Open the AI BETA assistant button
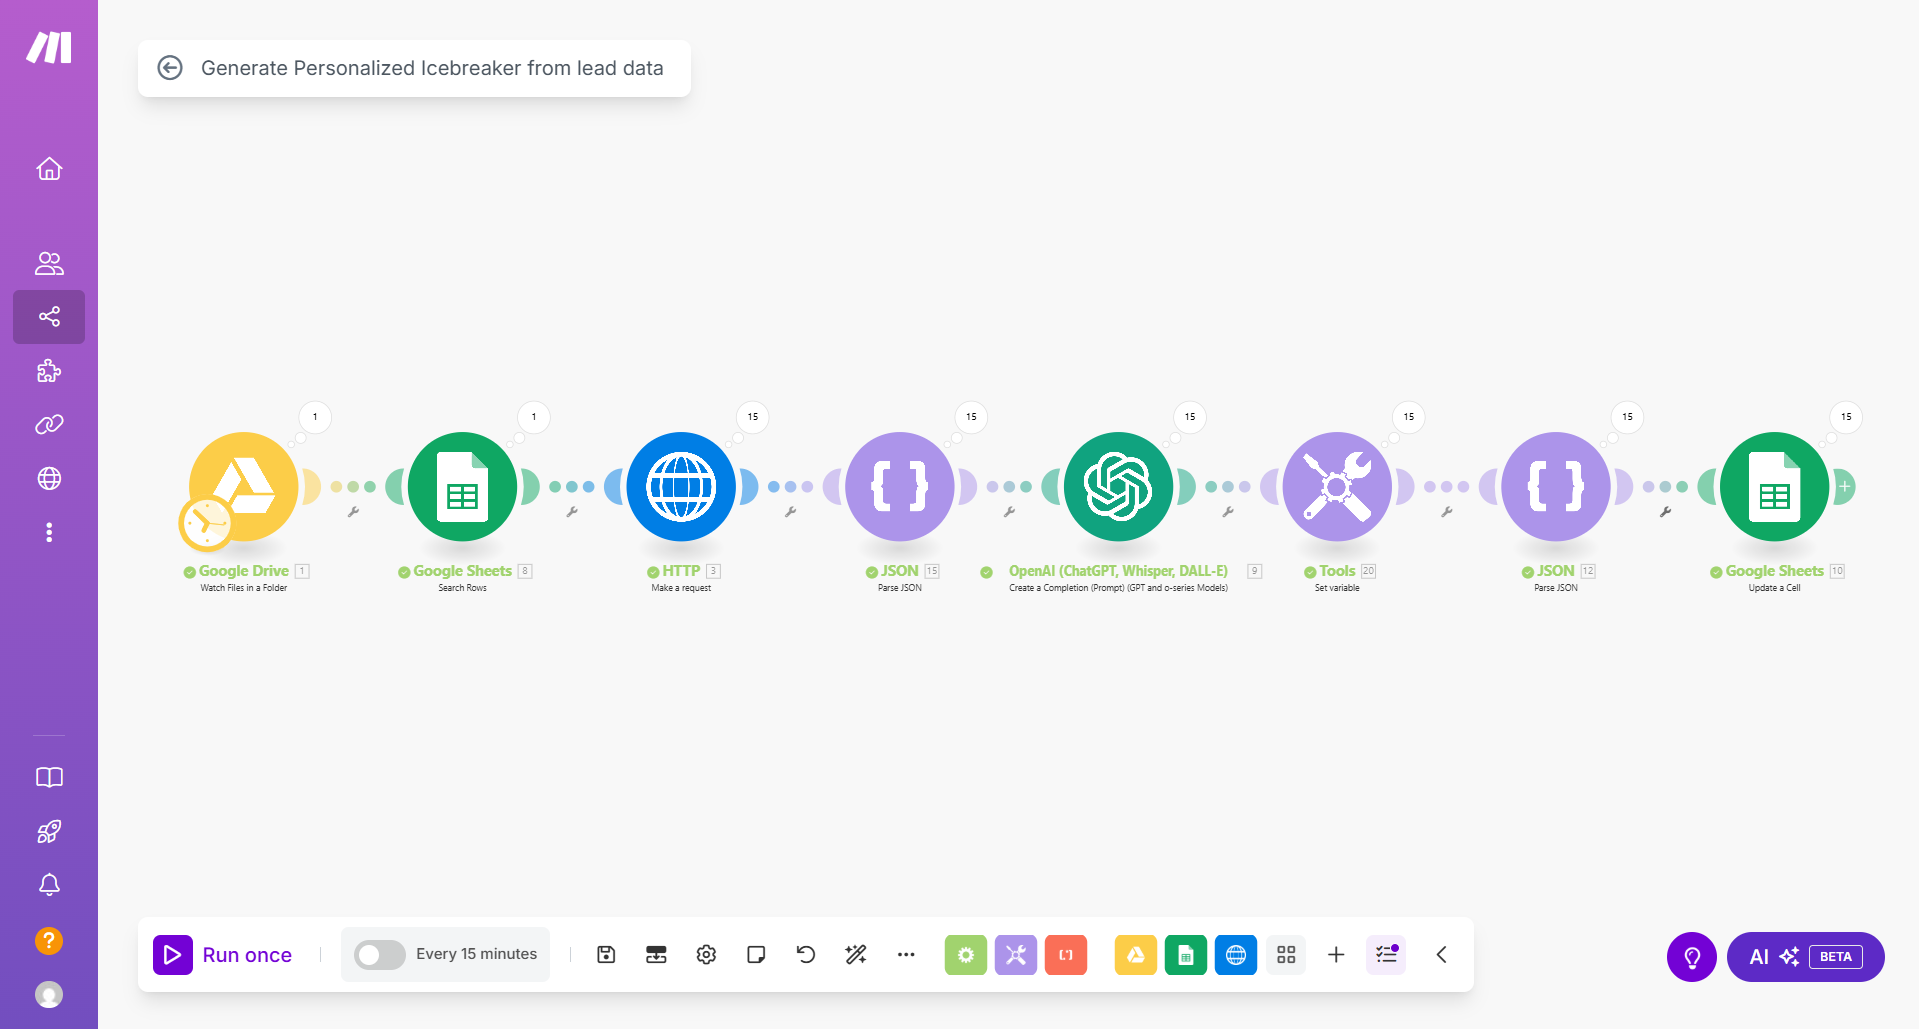The image size is (1919, 1029). pos(1806,957)
